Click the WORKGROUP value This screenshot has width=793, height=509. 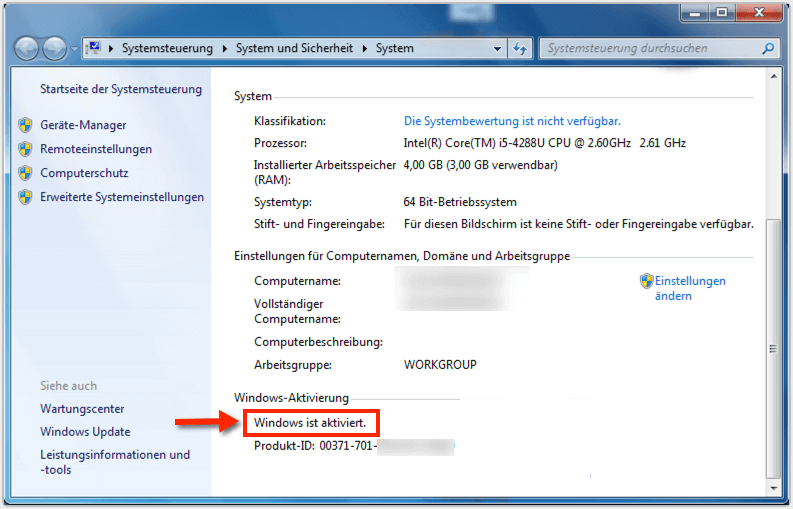[440, 365]
